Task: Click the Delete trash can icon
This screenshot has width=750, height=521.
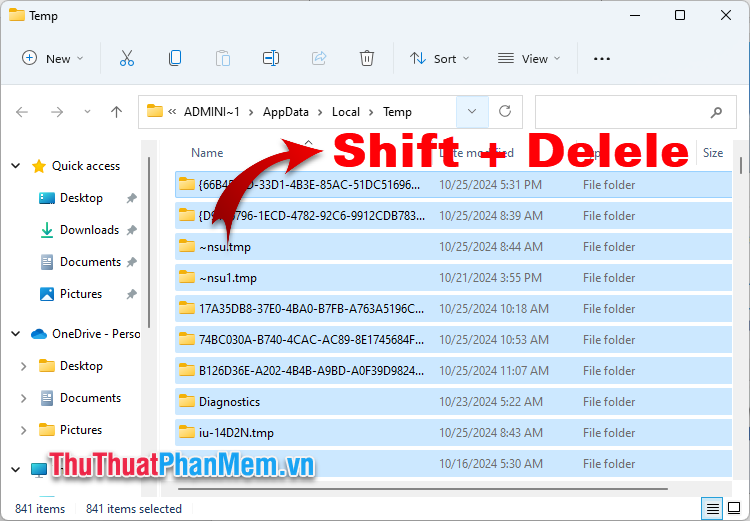Action: 367,58
